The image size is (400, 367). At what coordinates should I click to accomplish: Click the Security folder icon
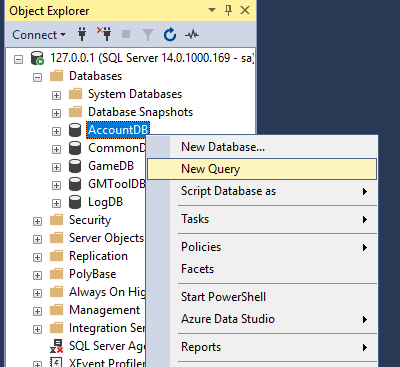point(56,220)
